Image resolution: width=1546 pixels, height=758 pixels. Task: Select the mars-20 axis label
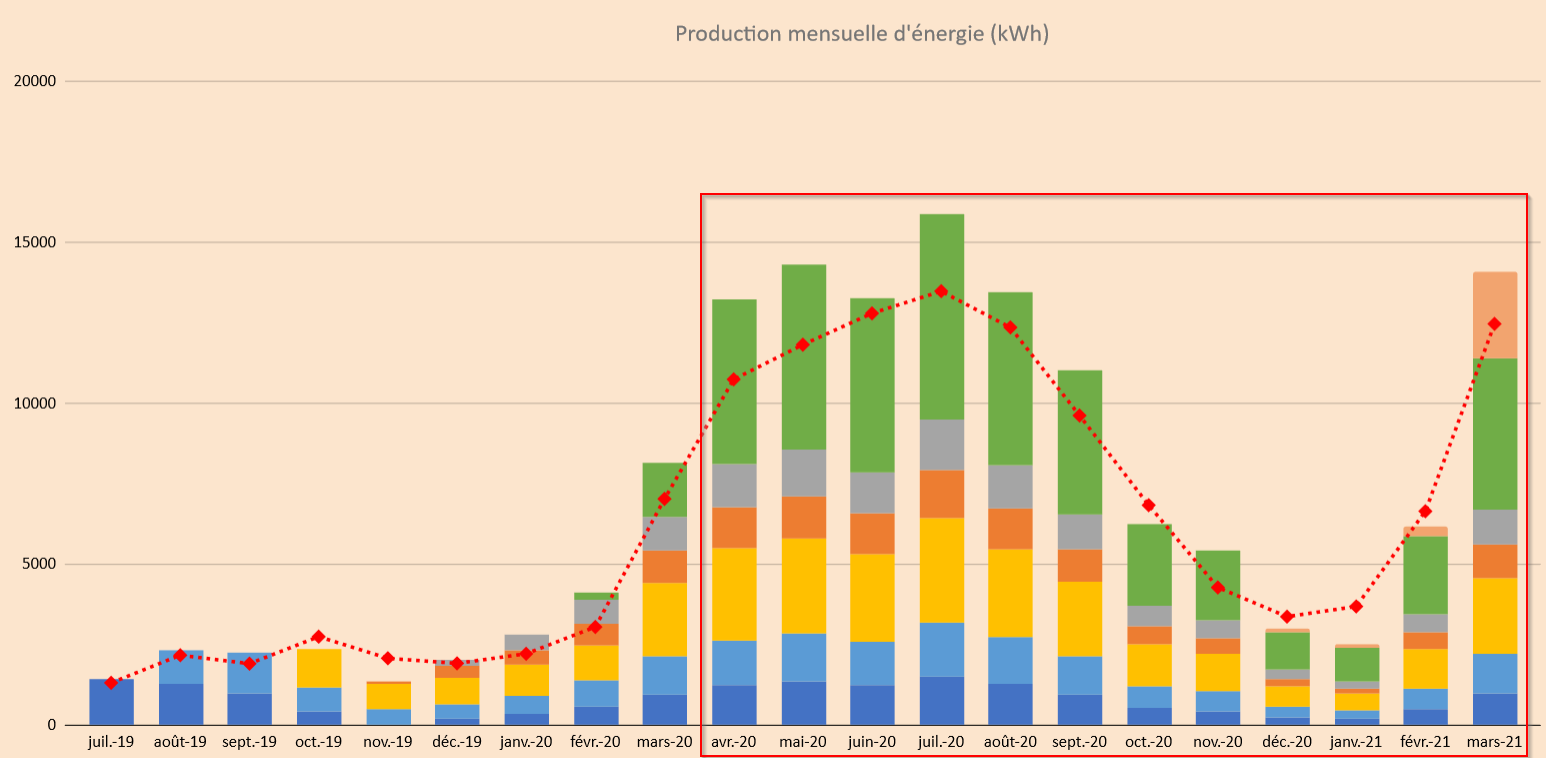[665, 742]
